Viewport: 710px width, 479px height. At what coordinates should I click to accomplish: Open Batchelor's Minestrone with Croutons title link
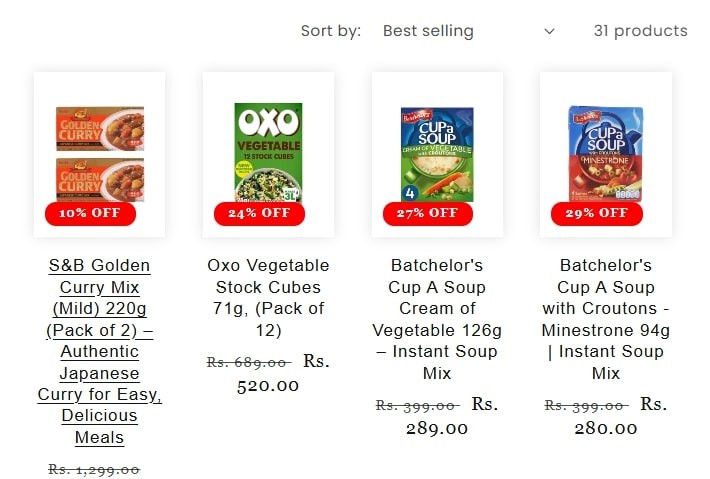tap(606, 319)
